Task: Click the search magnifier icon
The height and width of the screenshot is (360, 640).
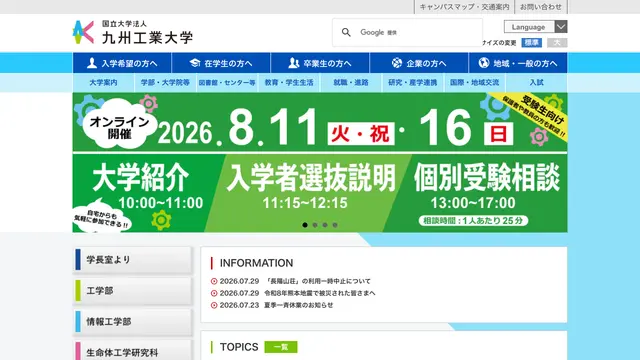Action: (x=346, y=32)
